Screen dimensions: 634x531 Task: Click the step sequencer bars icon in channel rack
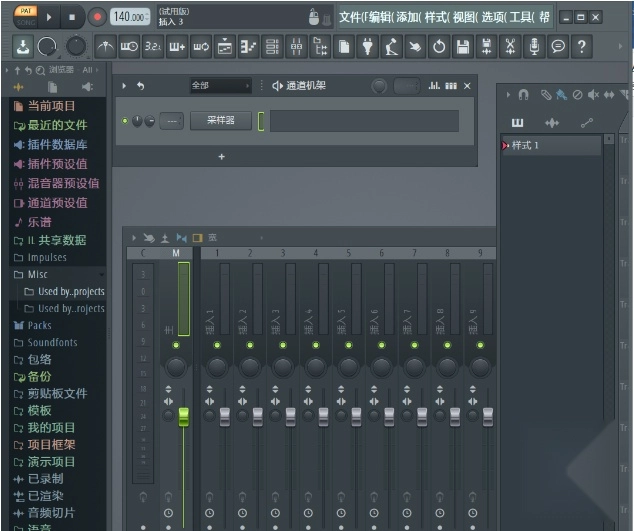tap(450, 86)
